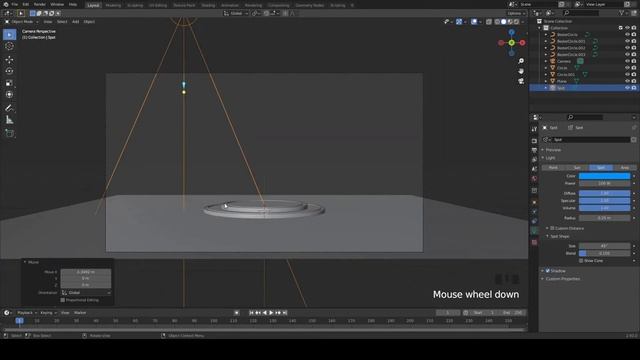Set light type to Area
The width and height of the screenshot is (640, 360).
point(624,168)
